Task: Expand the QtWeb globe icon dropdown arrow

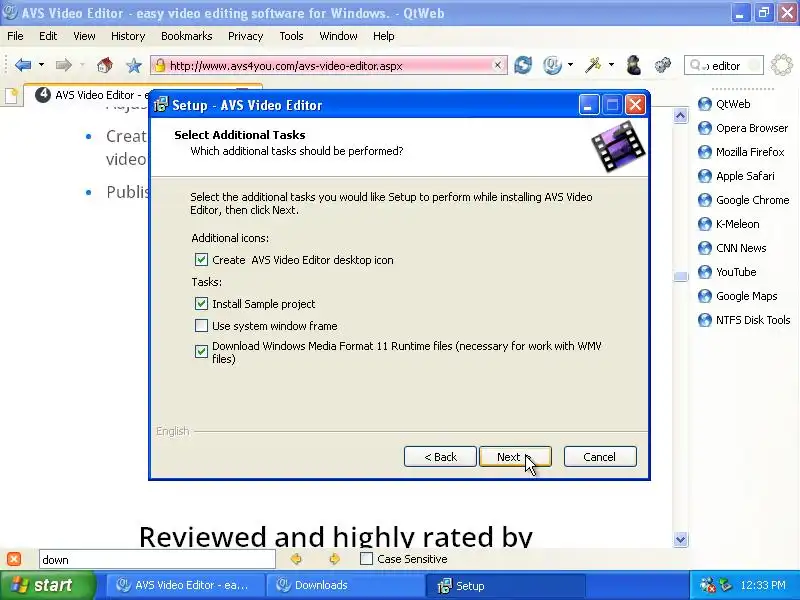Action: (x=570, y=65)
